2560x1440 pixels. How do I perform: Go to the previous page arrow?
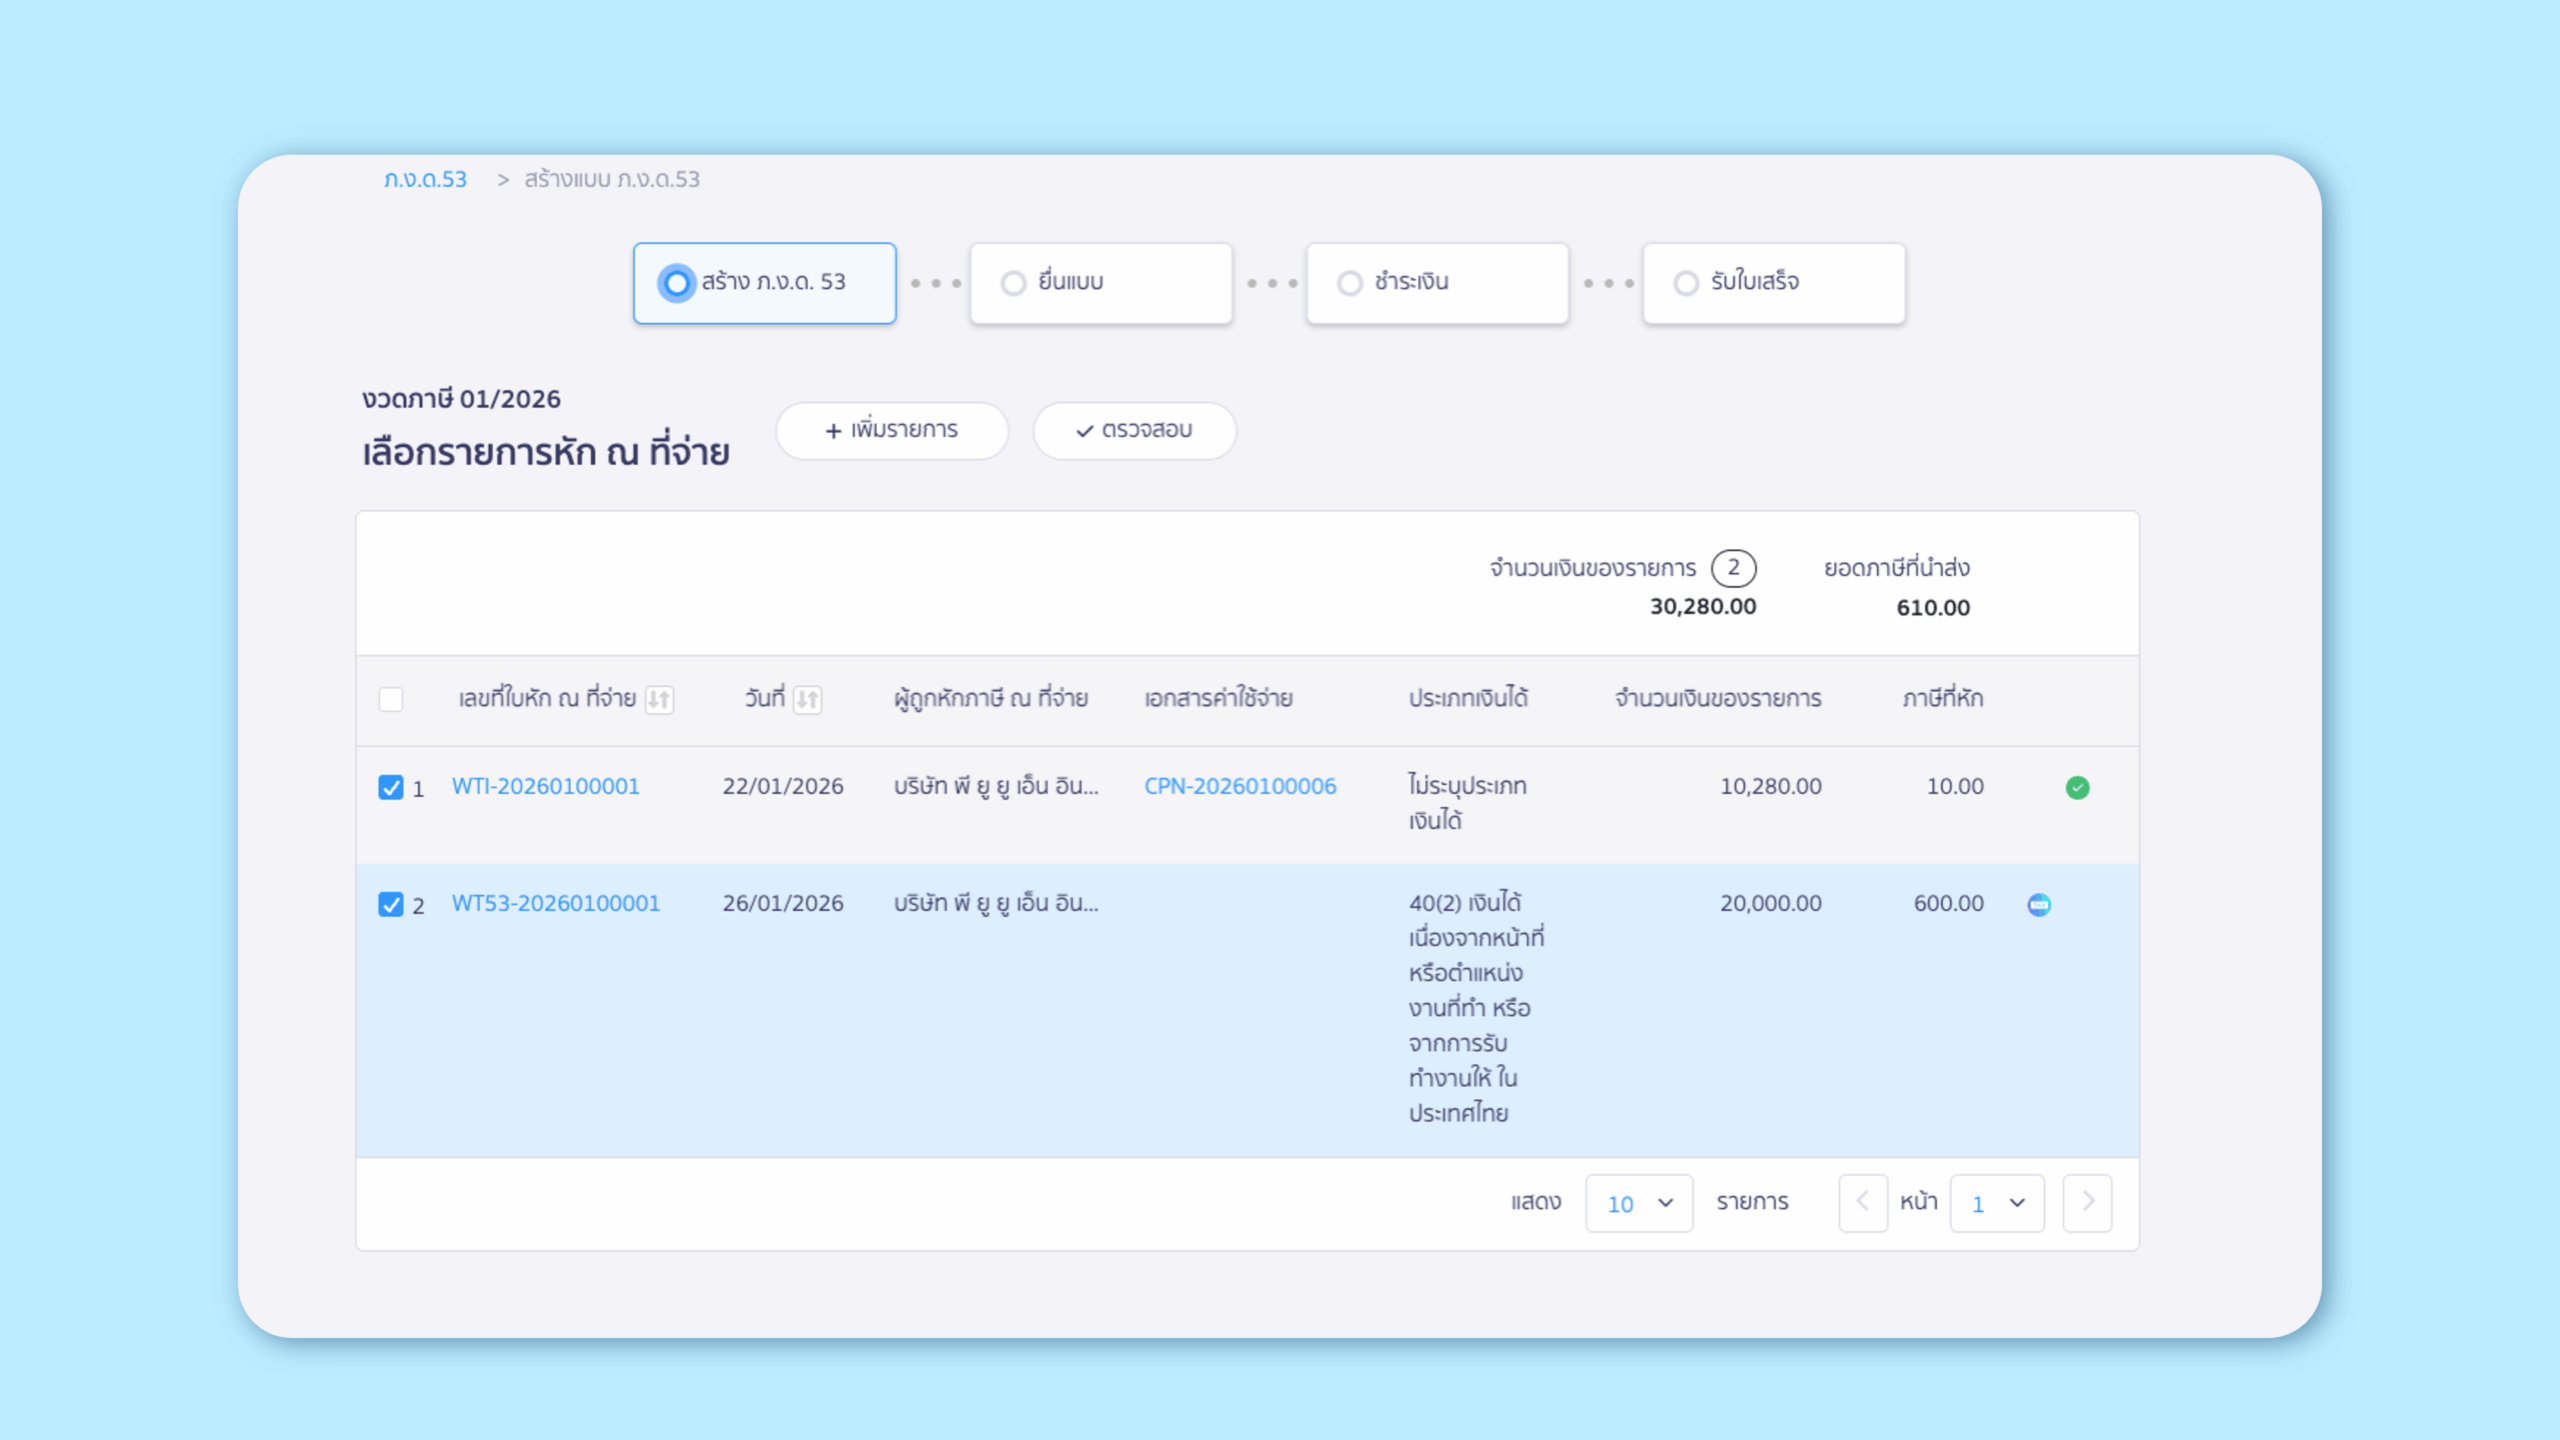(x=1862, y=1203)
